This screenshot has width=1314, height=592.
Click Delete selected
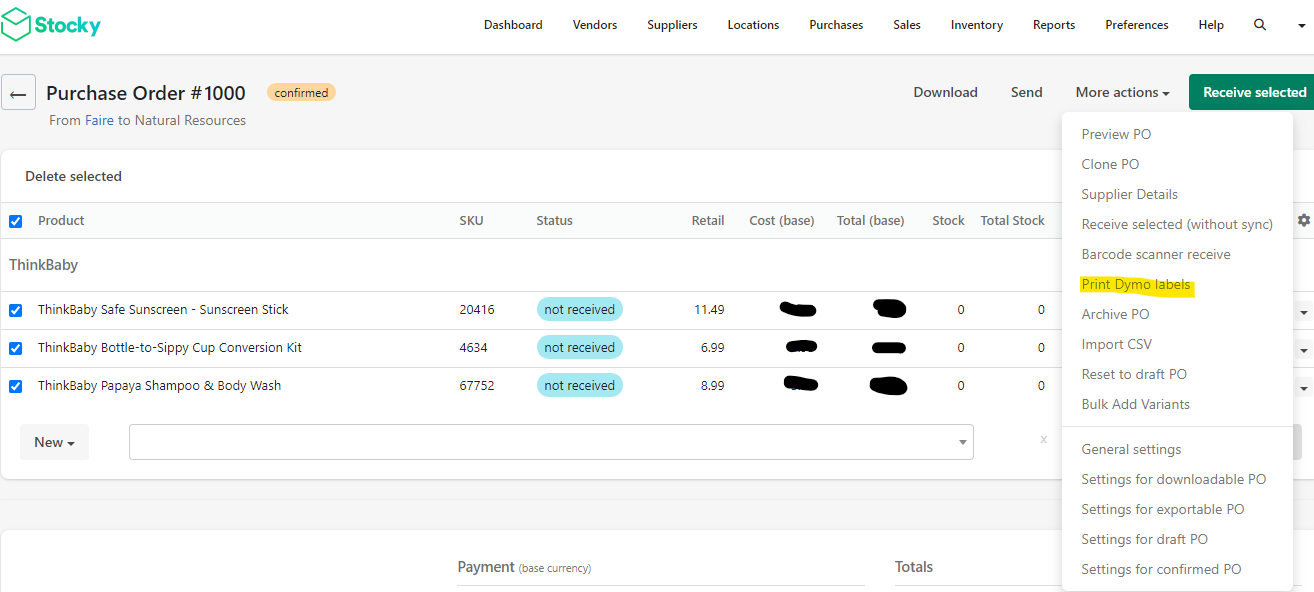(73, 176)
